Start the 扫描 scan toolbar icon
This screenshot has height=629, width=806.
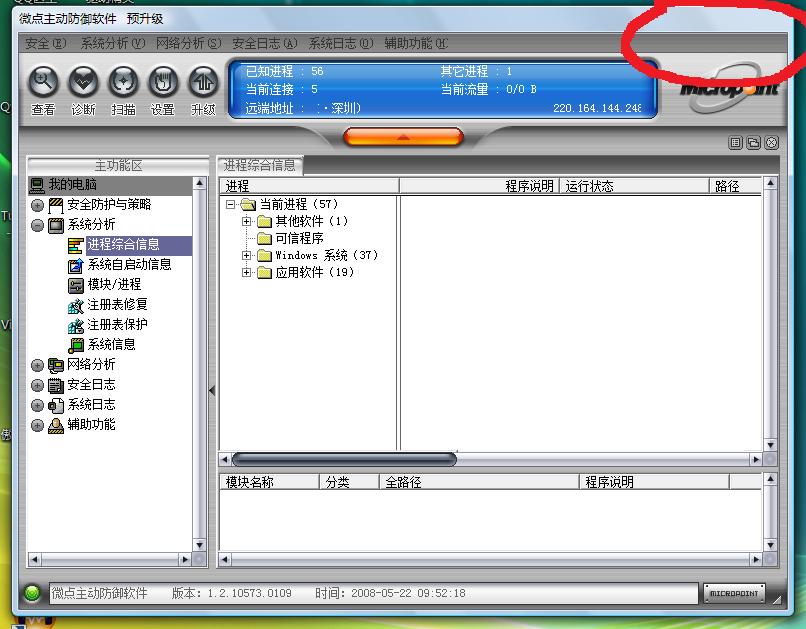click(123, 82)
